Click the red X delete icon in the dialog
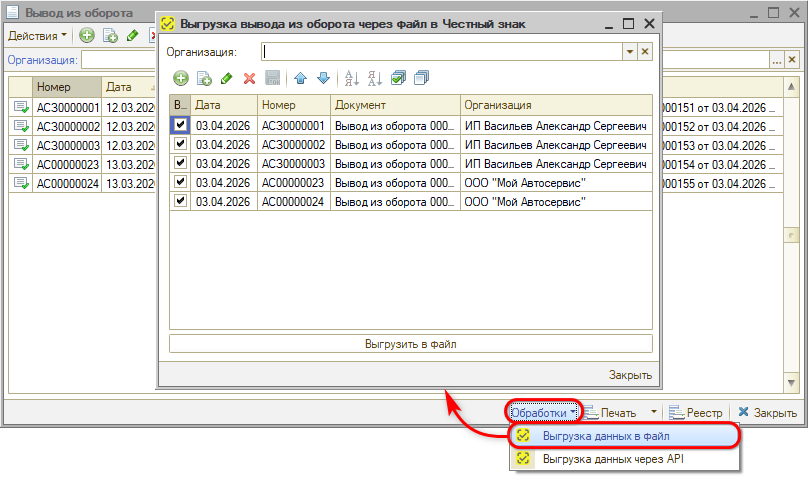 tap(250, 78)
